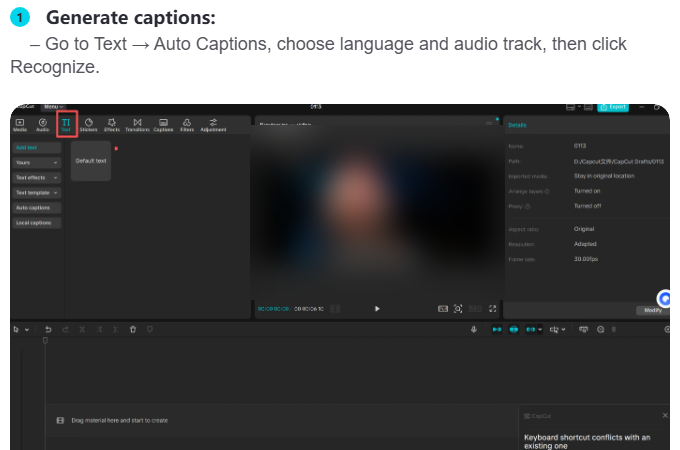Enter full screen preview
This screenshot has width=680, height=450.
tap(493, 309)
